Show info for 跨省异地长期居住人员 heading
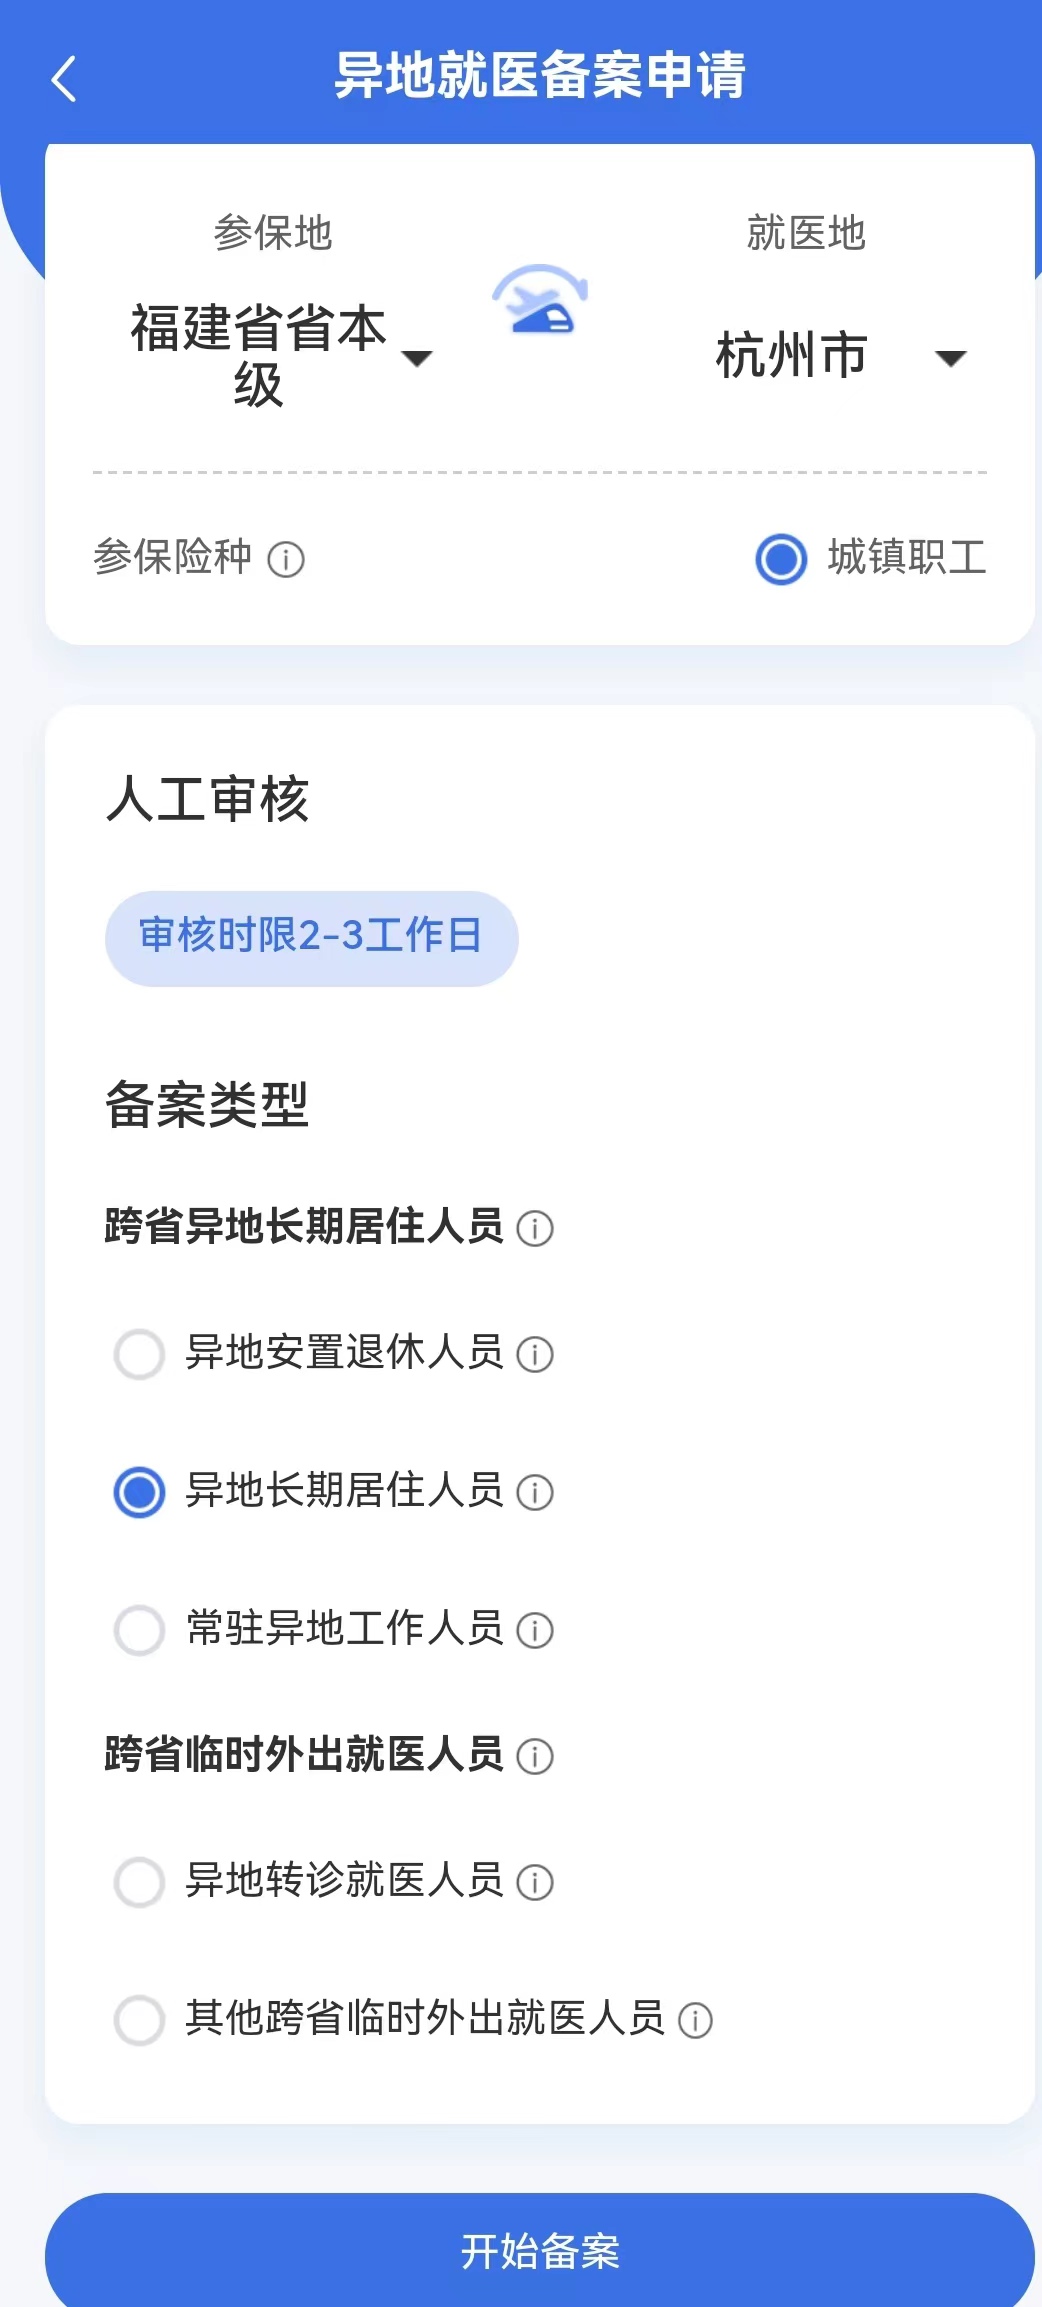The image size is (1042, 2307). [535, 1228]
